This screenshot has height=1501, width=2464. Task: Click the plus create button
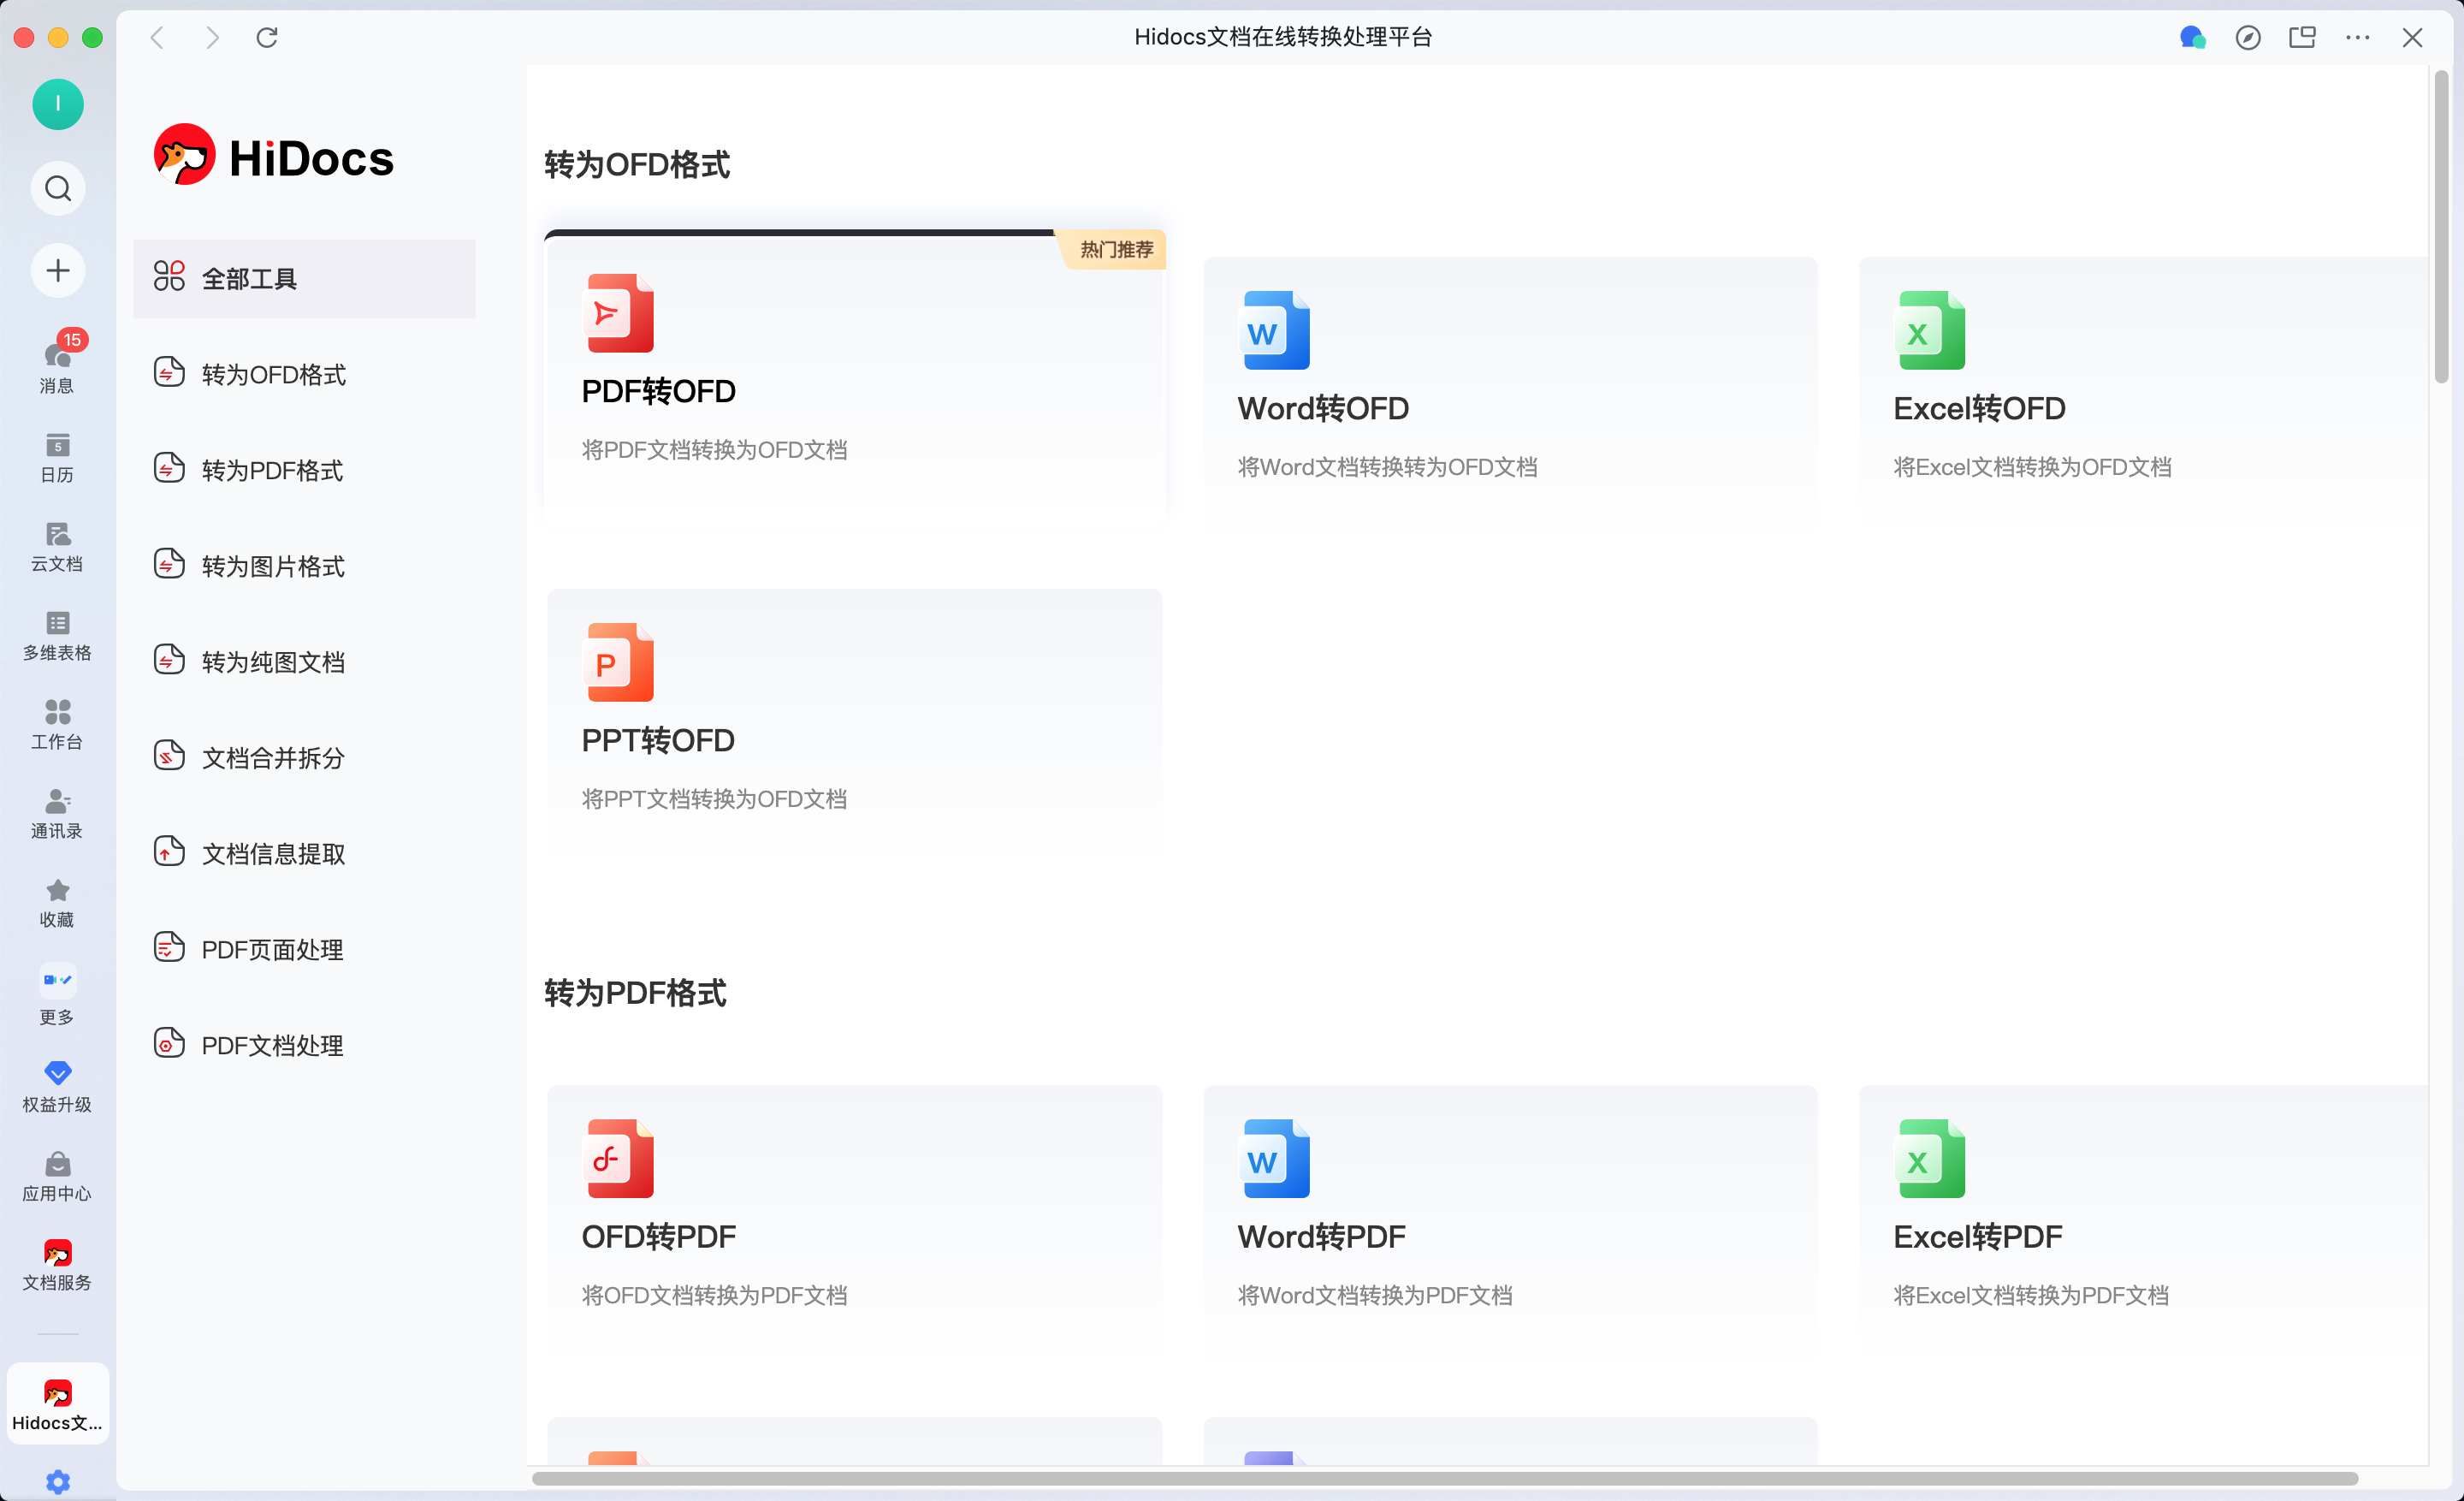tap(58, 270)
